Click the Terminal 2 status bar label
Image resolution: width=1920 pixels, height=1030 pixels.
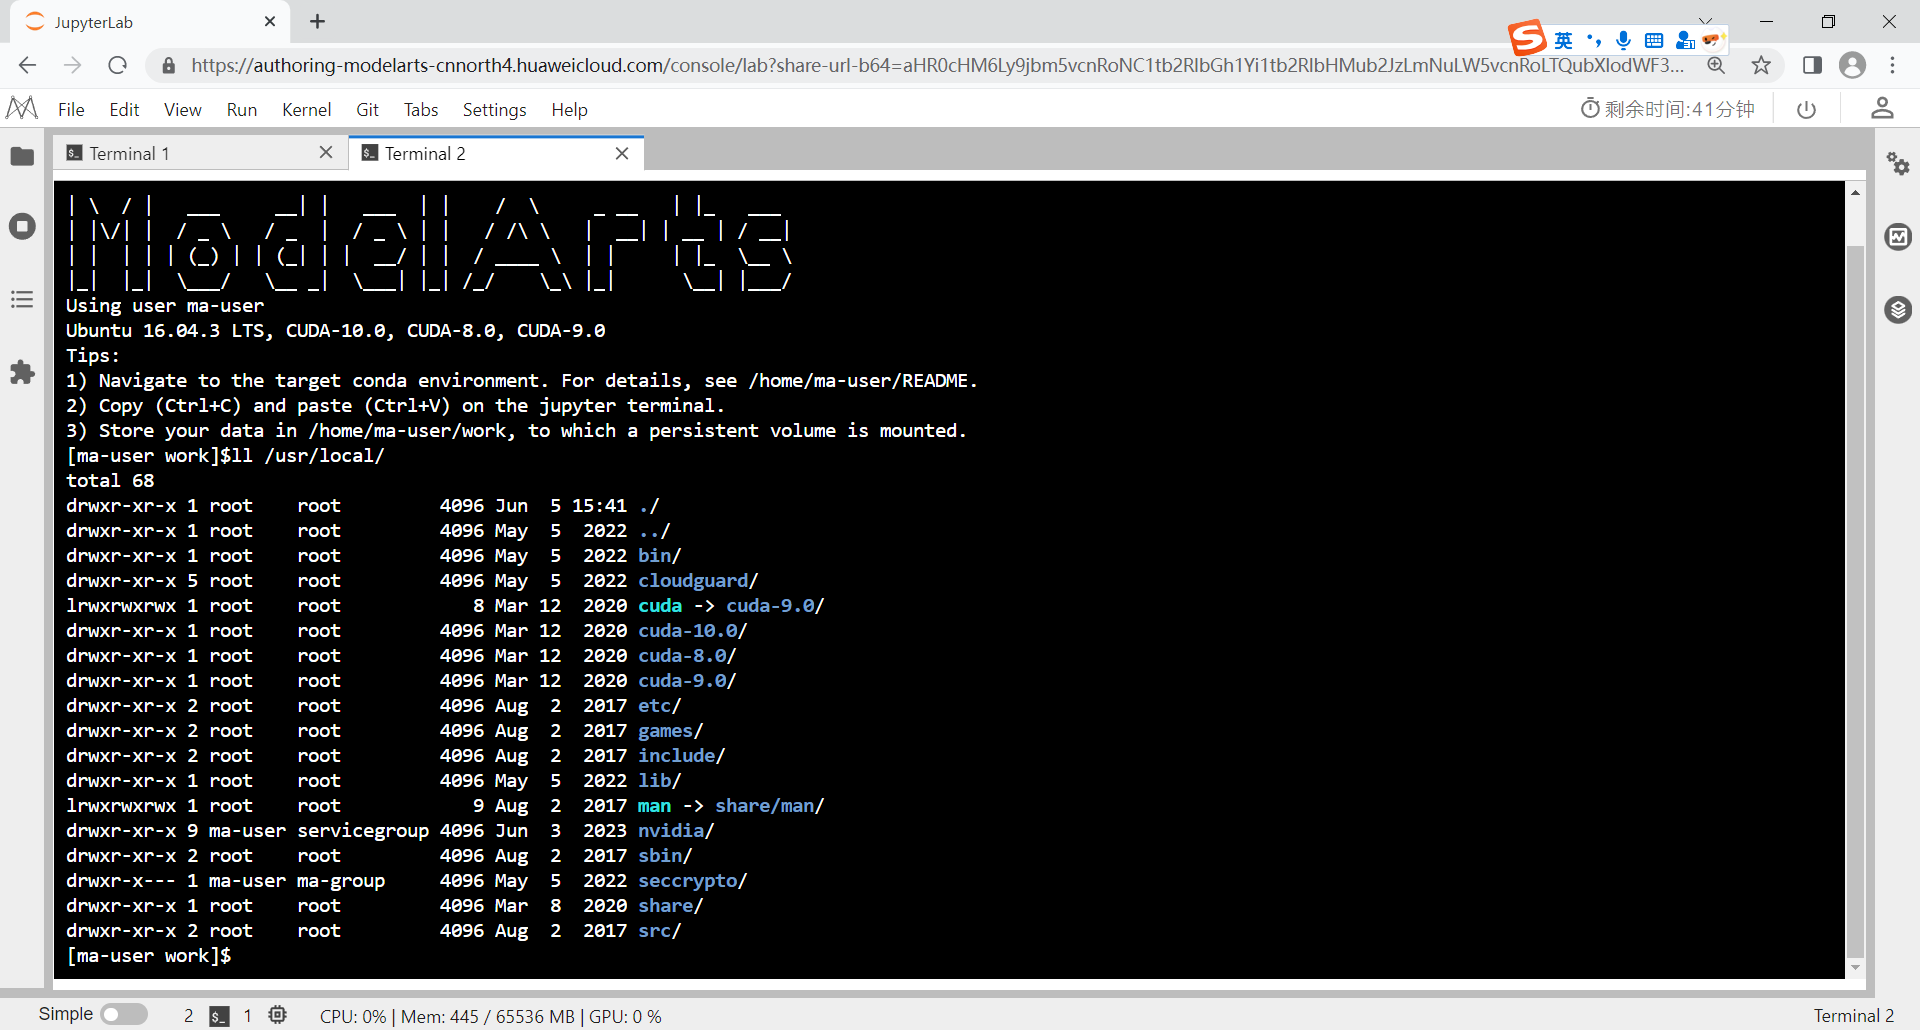coord(1854,1016)
